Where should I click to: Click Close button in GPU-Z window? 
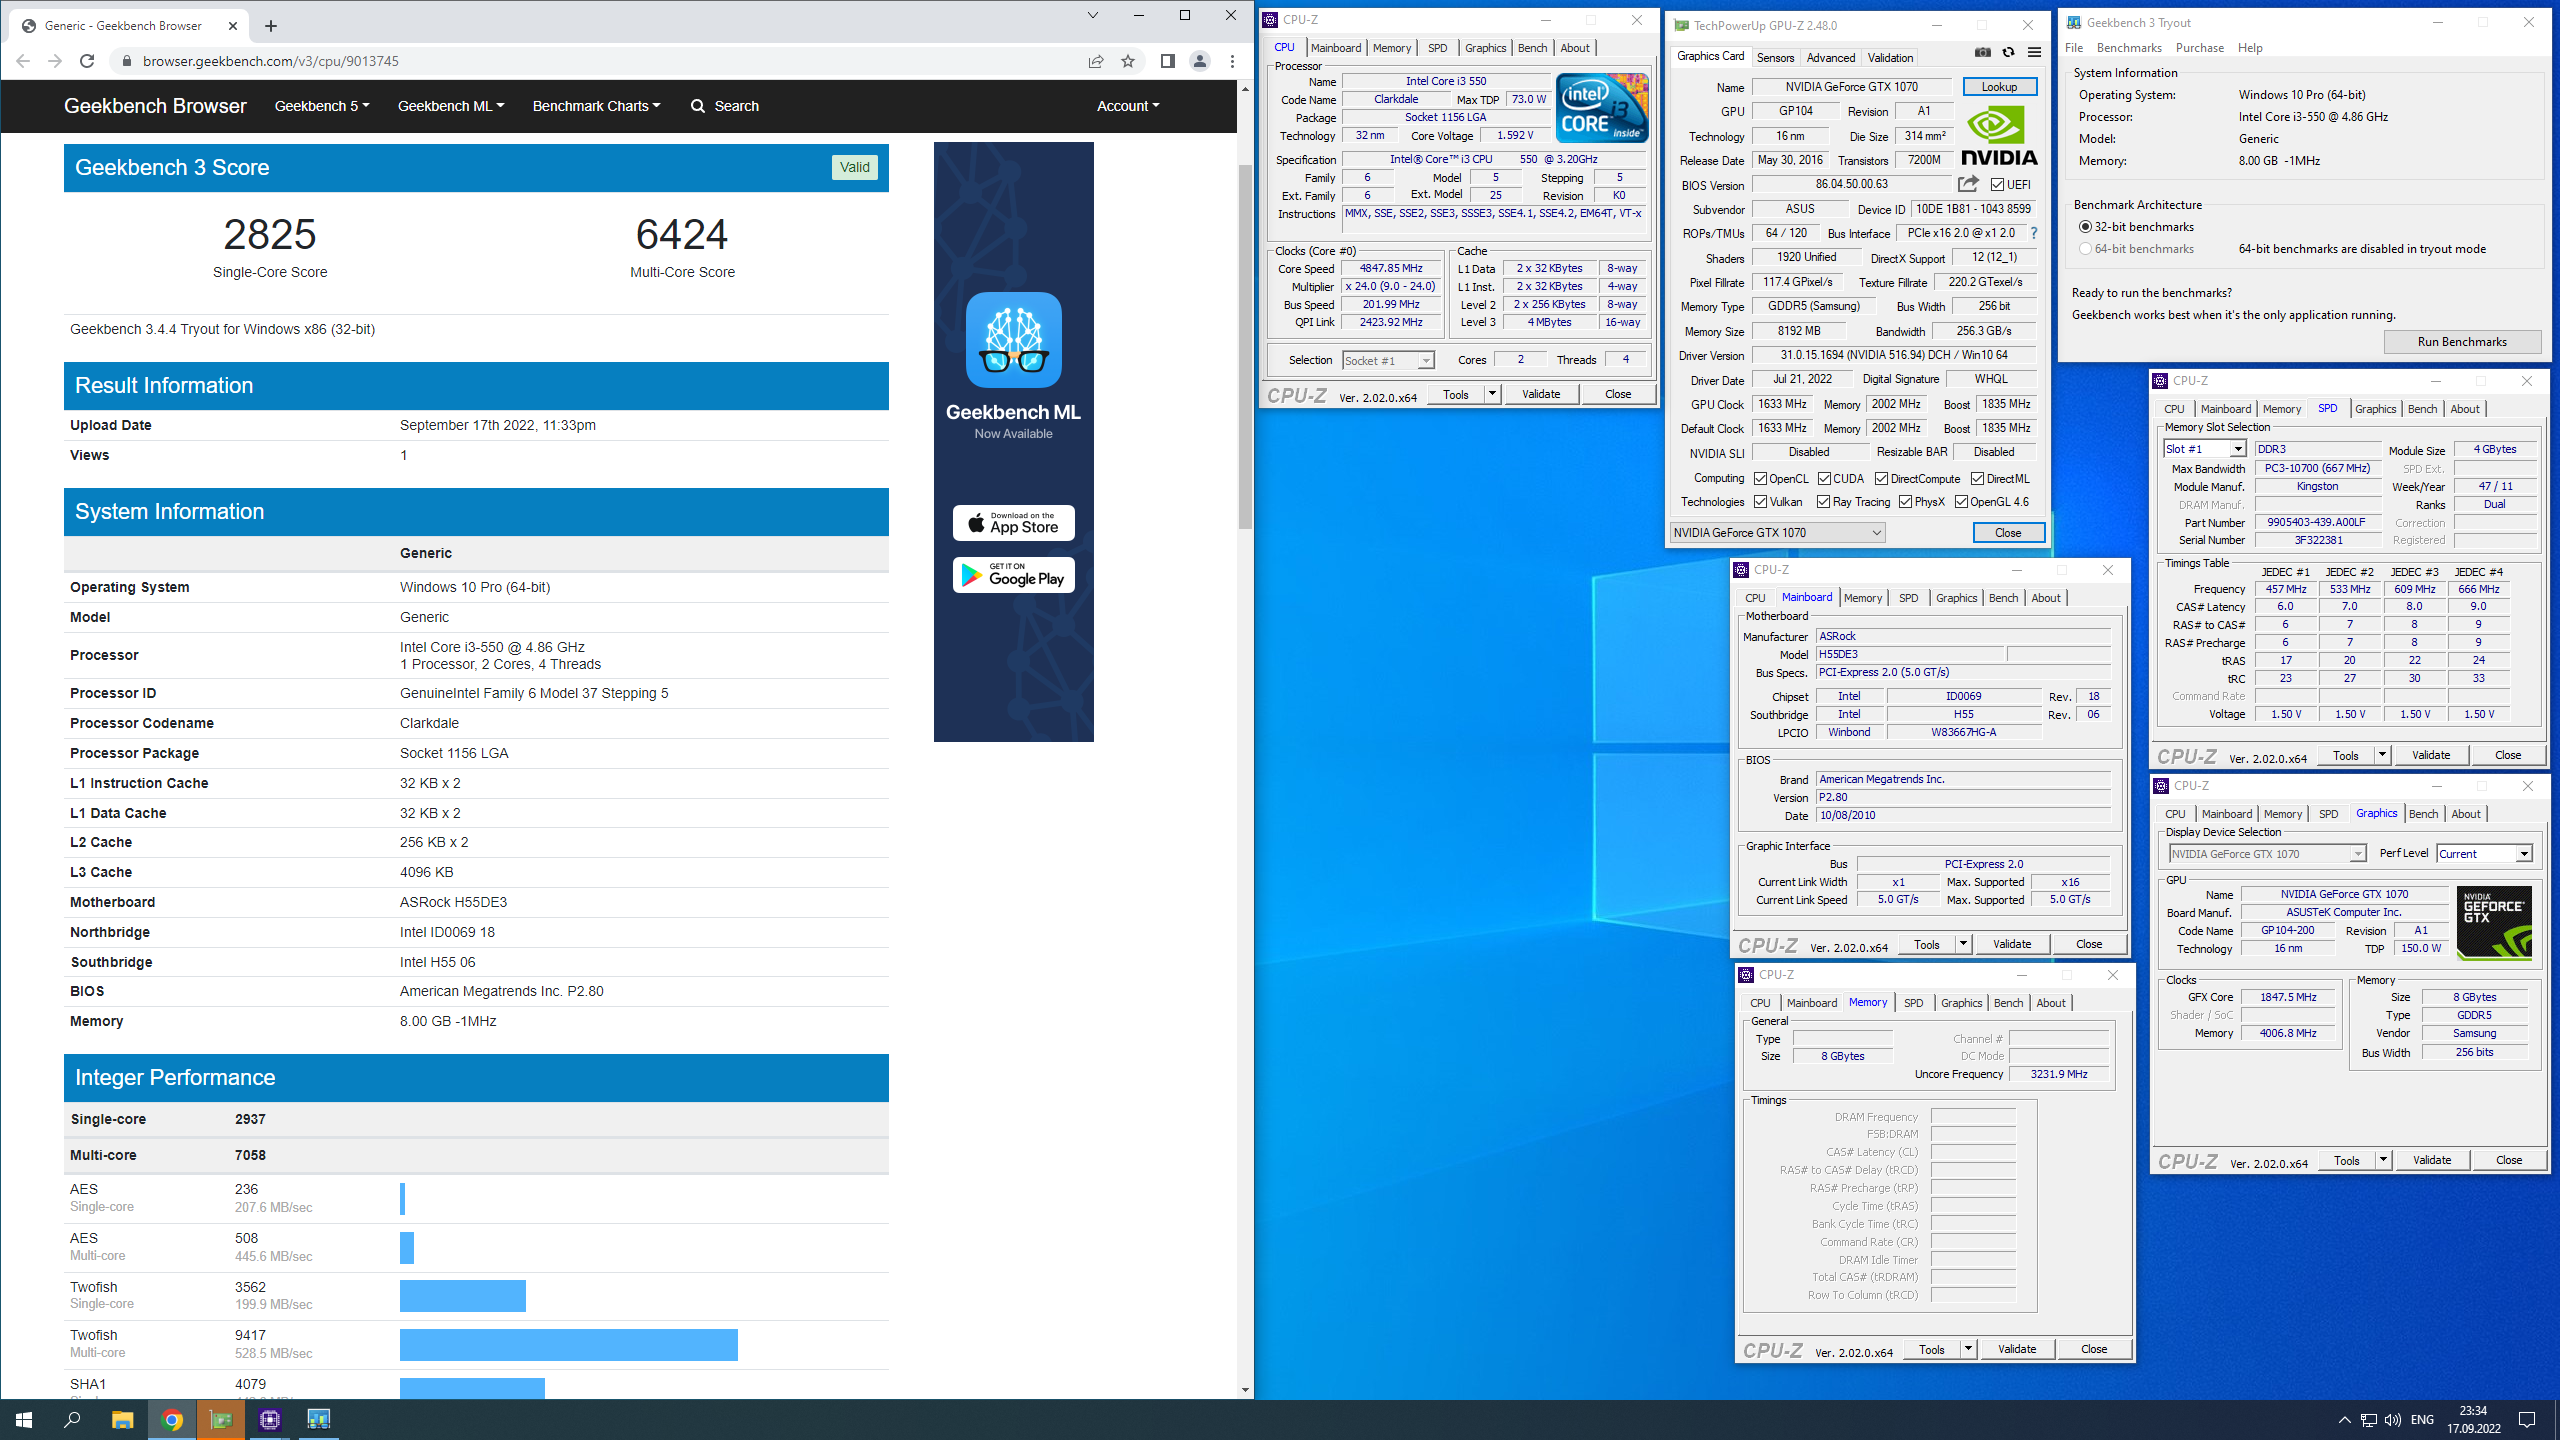pyautogui.click(x=2008, y=533)
